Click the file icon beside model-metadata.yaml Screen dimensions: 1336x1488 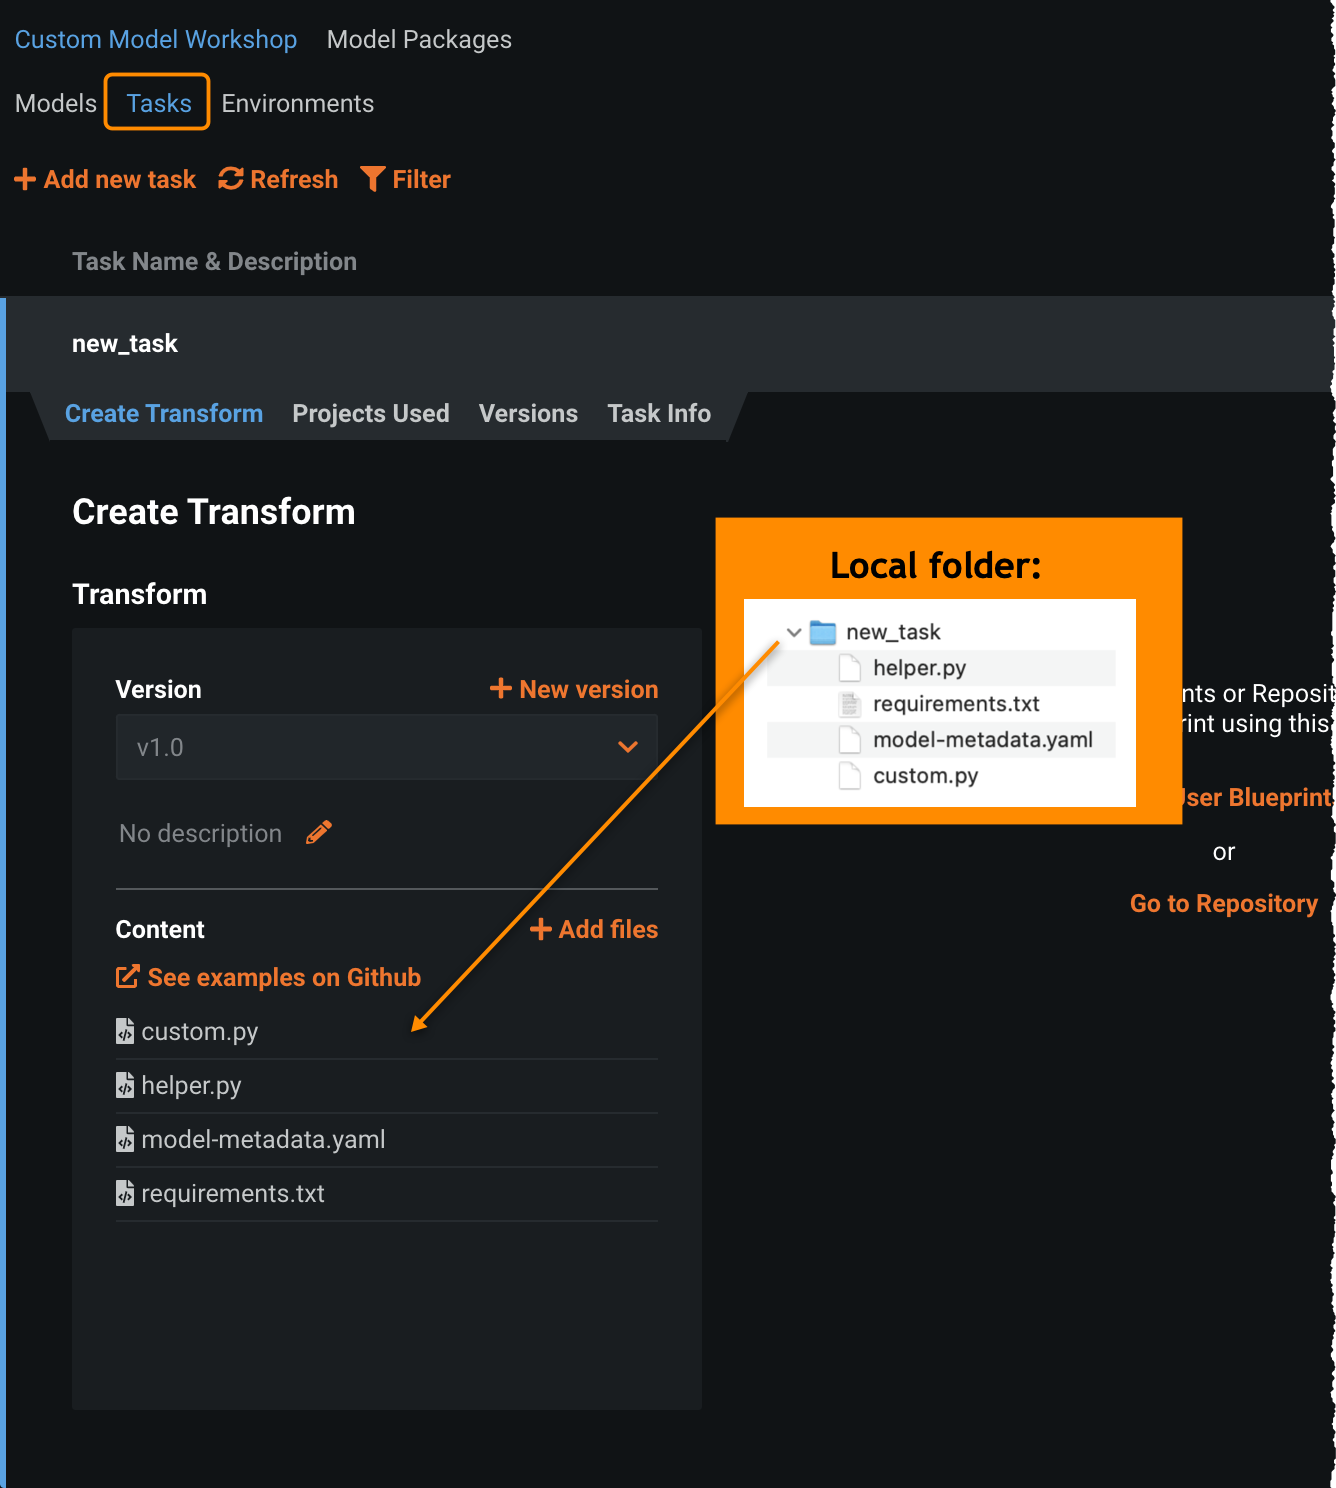coord(125,1139)
